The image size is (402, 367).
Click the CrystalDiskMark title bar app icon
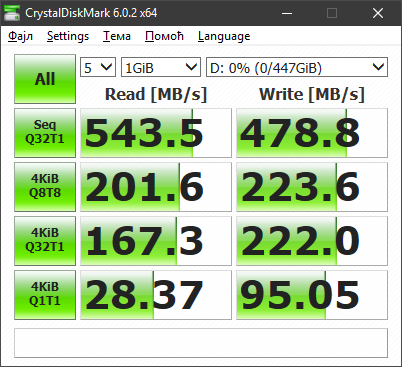pos(12,13)
